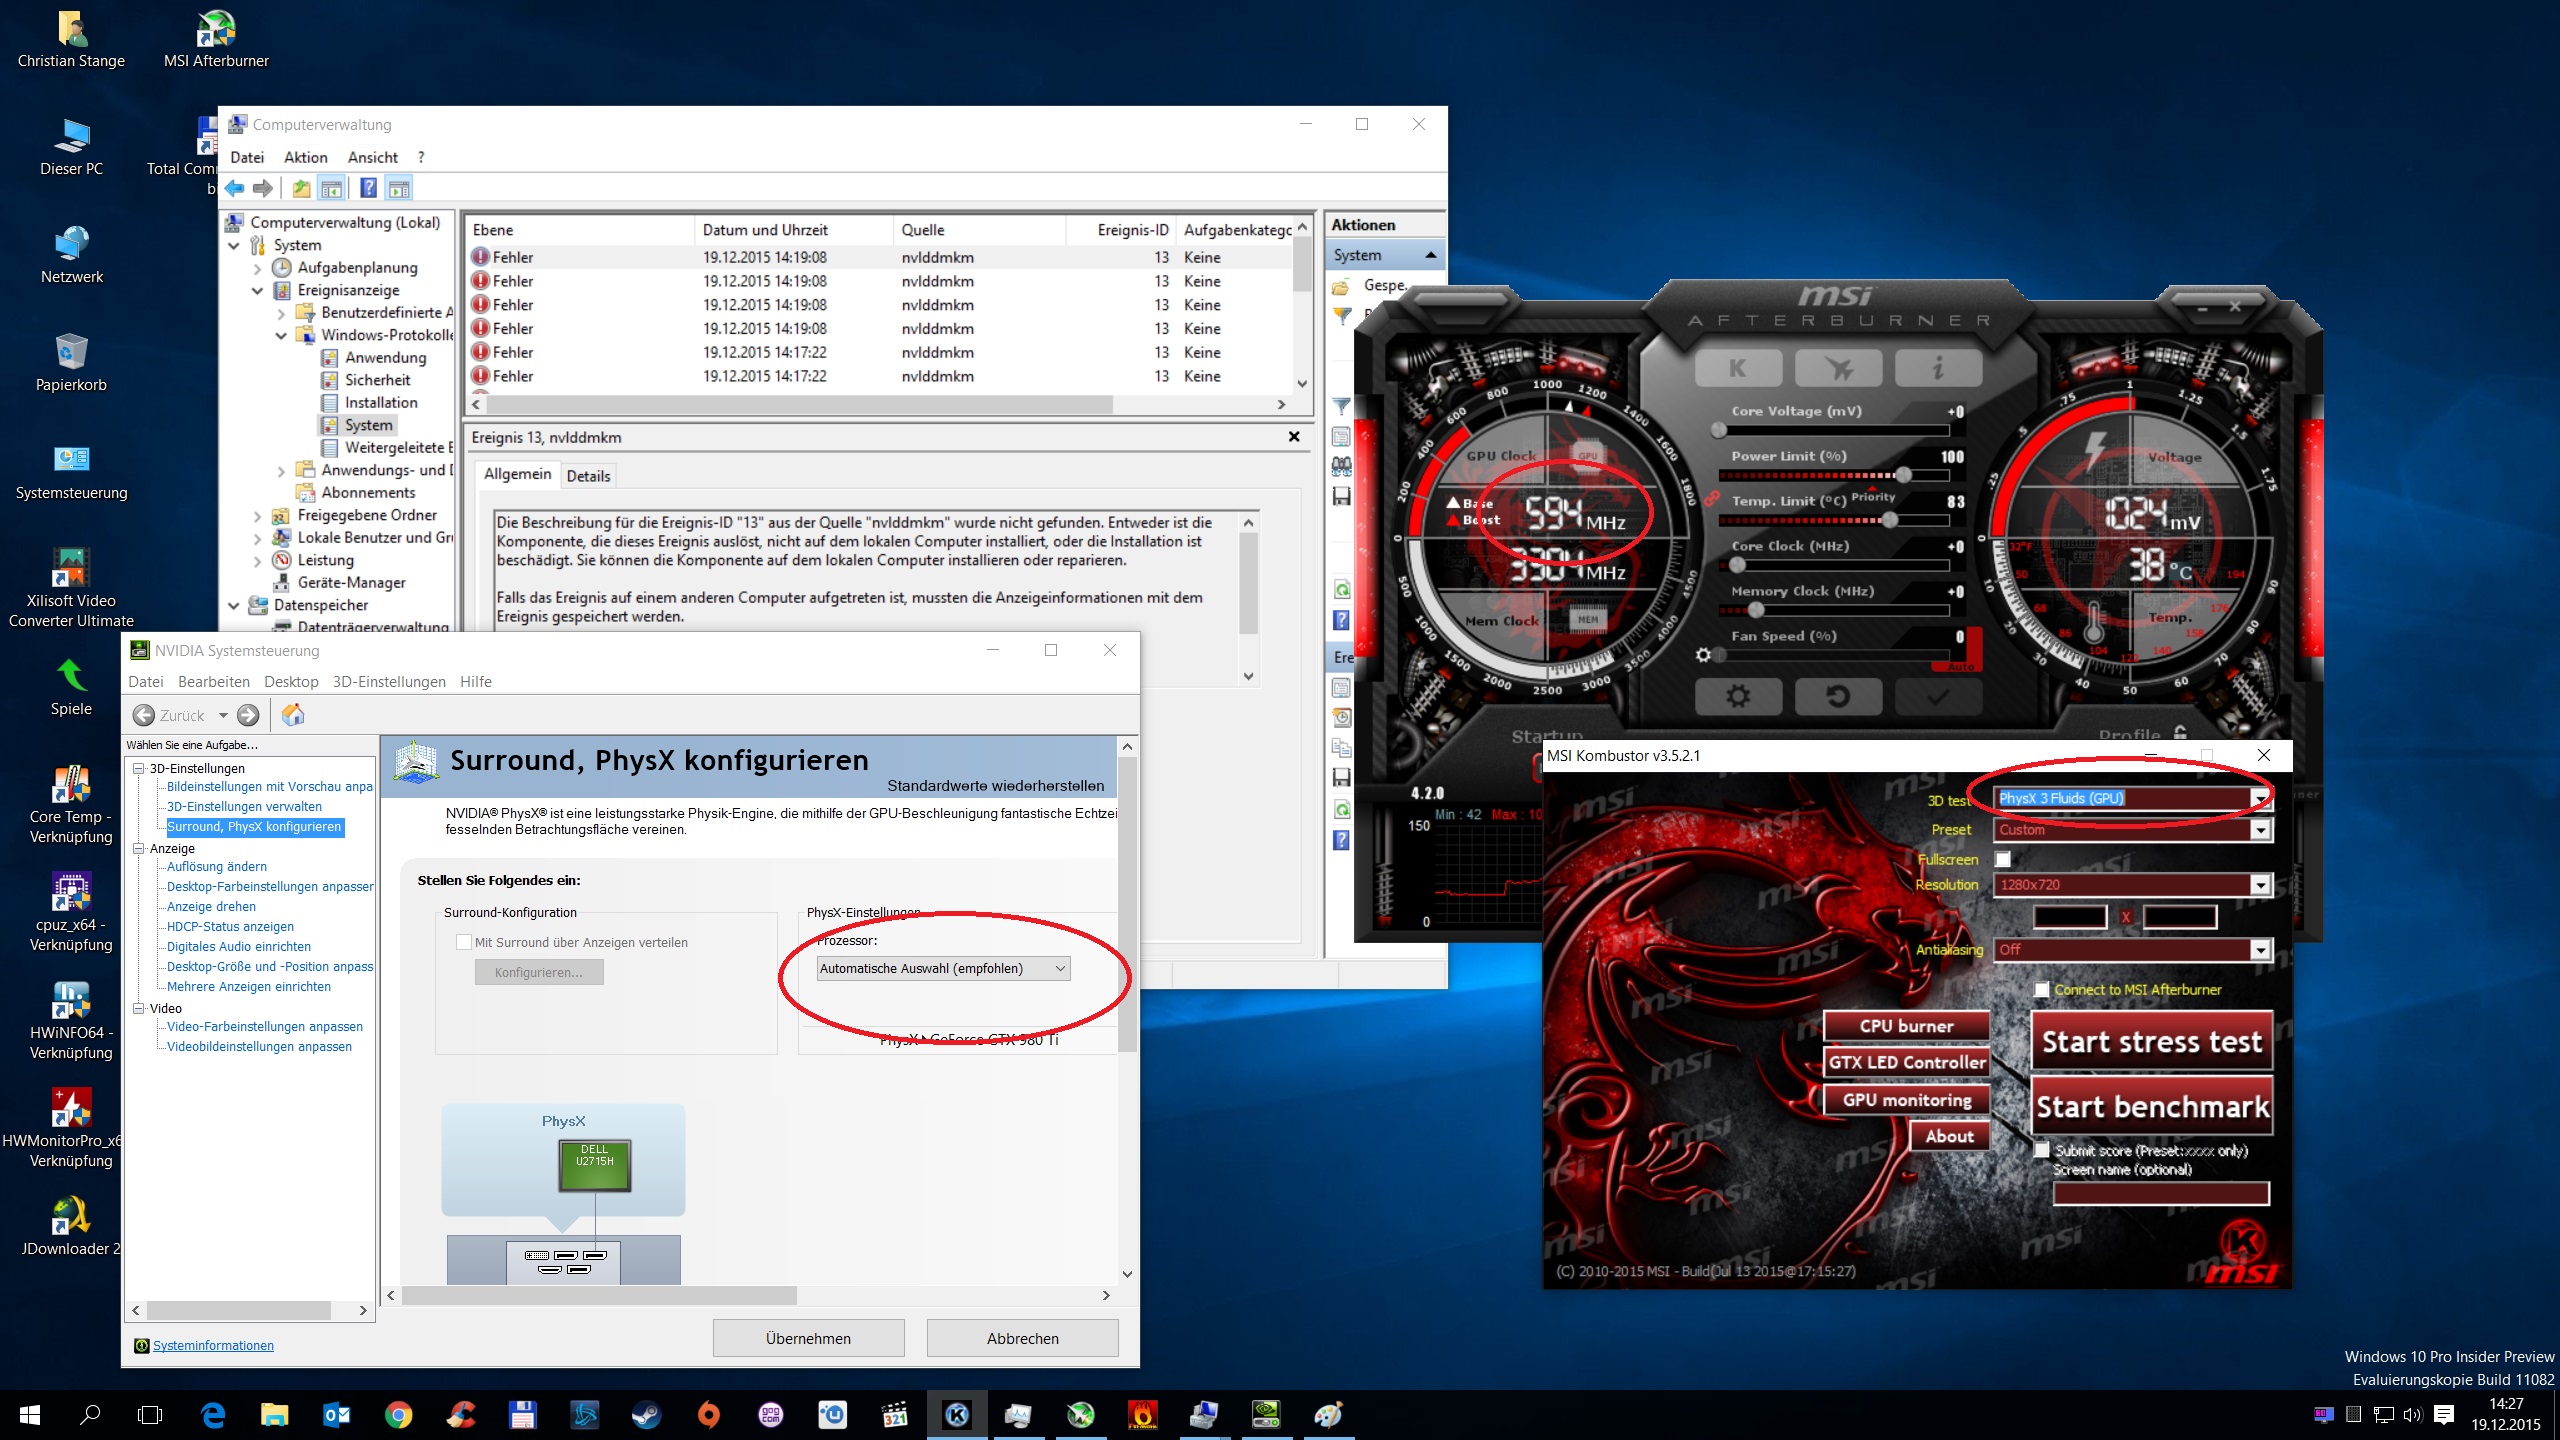Click the Afterburner reset settings button
This screenshot has height=1440, width=2560.
pos(1838,696)
